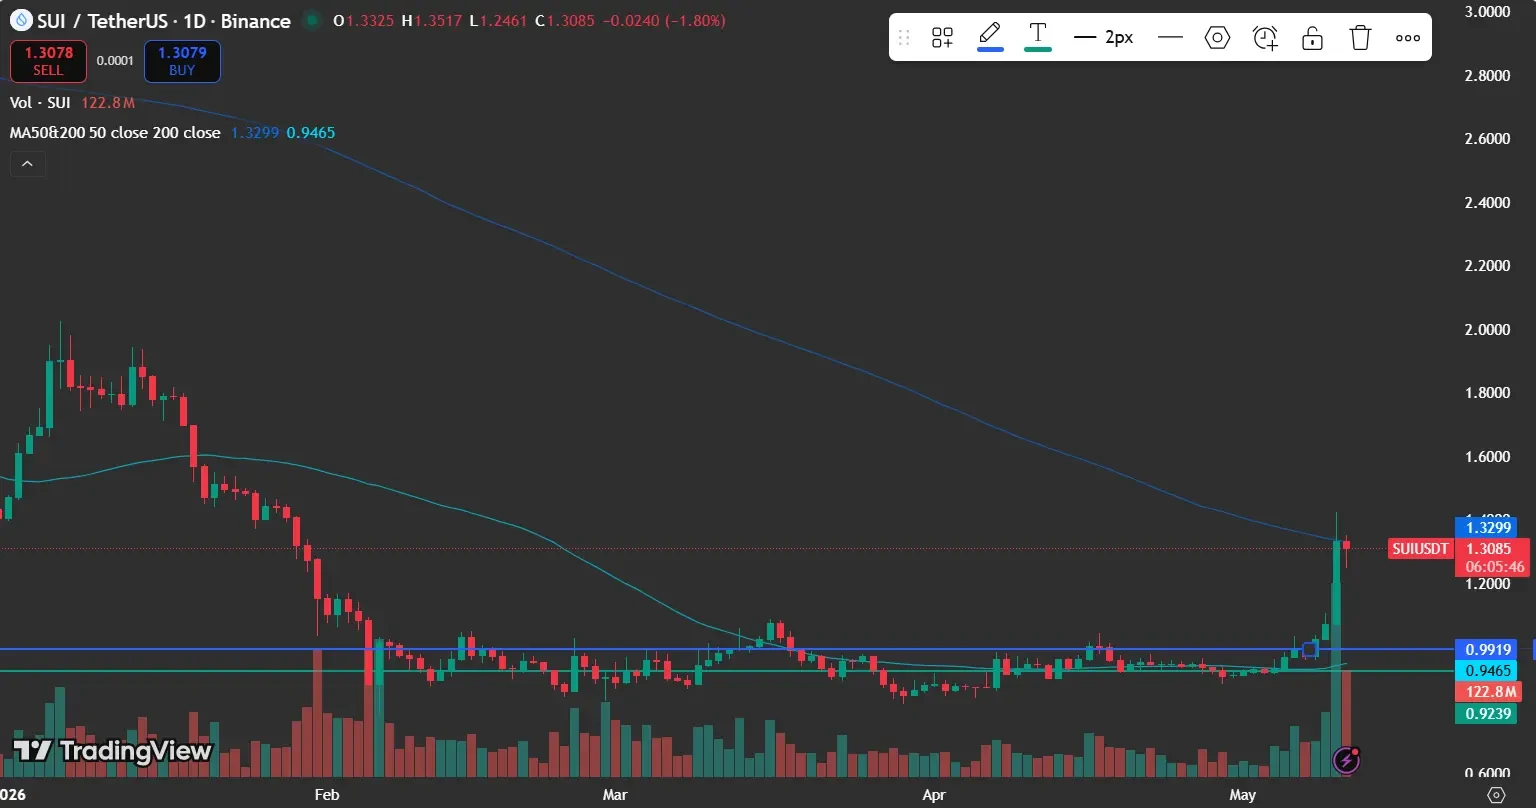
Task: Change the line color with the pencil tool
Action: point(990,37)
